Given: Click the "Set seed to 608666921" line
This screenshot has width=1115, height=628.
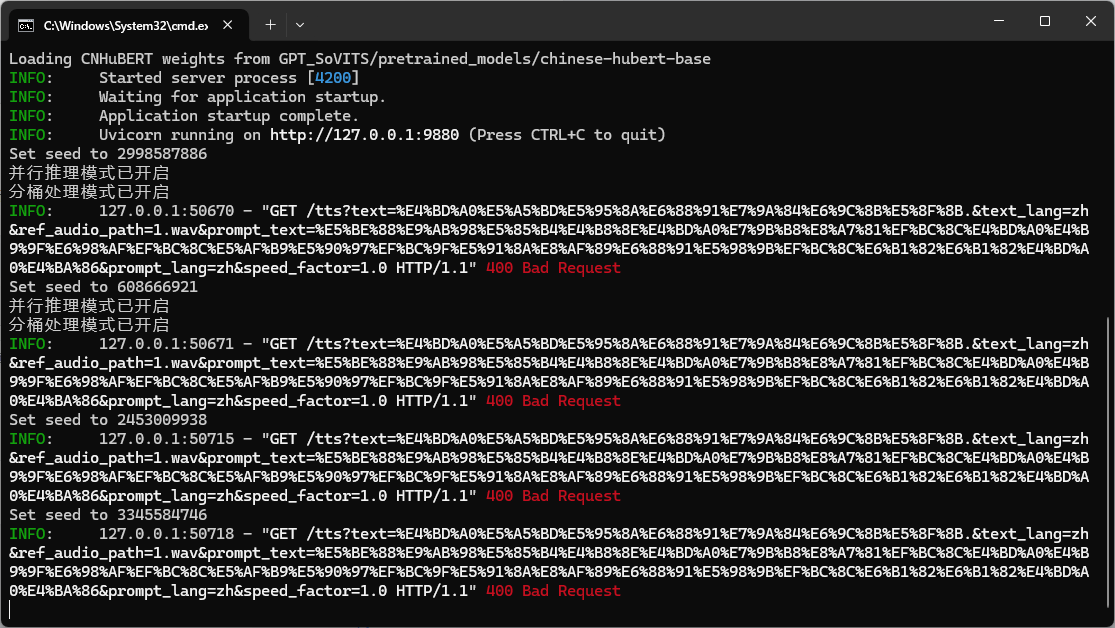Looking at the screenshot, I should coord(103,287).
